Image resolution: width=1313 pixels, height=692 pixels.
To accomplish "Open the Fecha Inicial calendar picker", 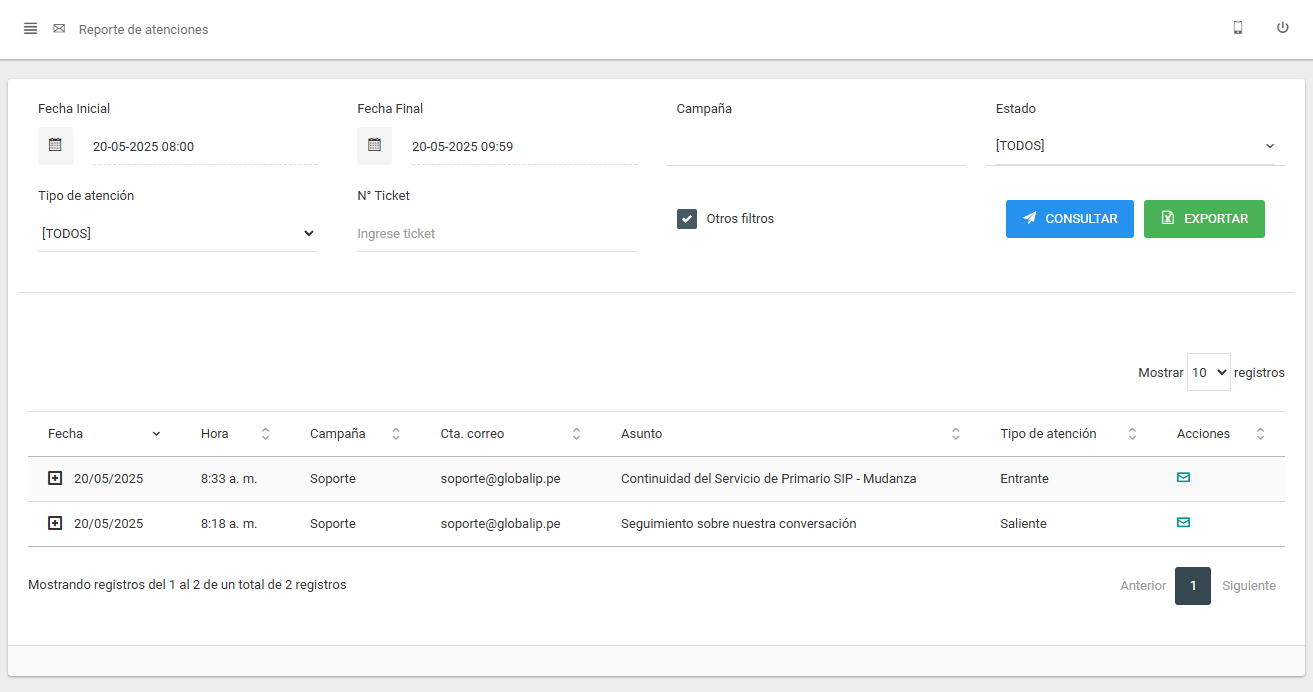I will (x=55, y=146).
